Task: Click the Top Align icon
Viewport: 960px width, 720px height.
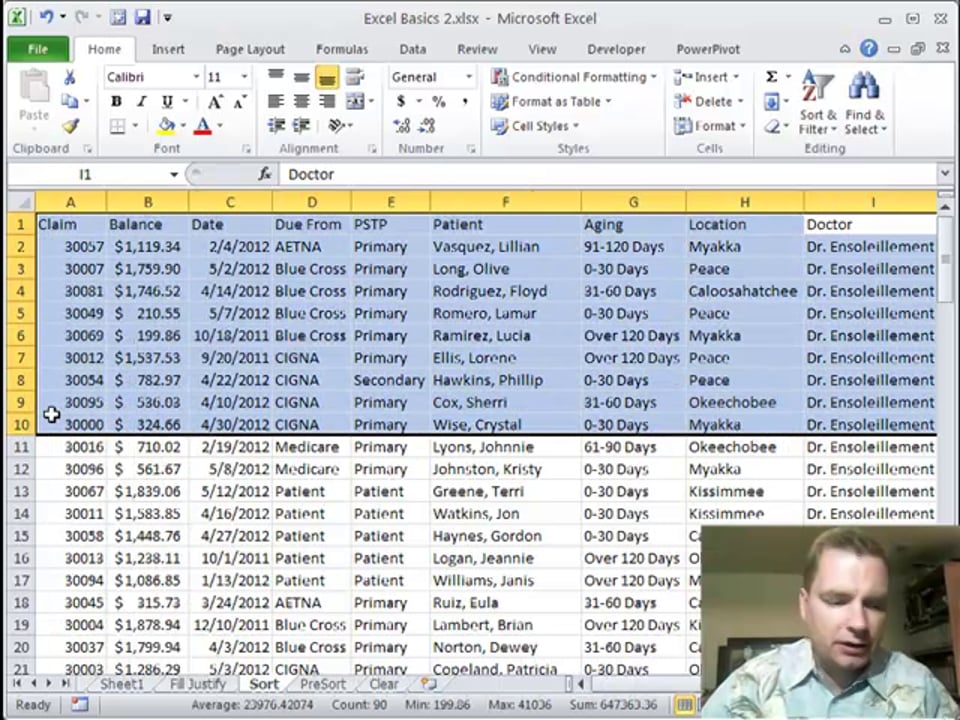Action: pyautogui.click(x=276, y=77)
